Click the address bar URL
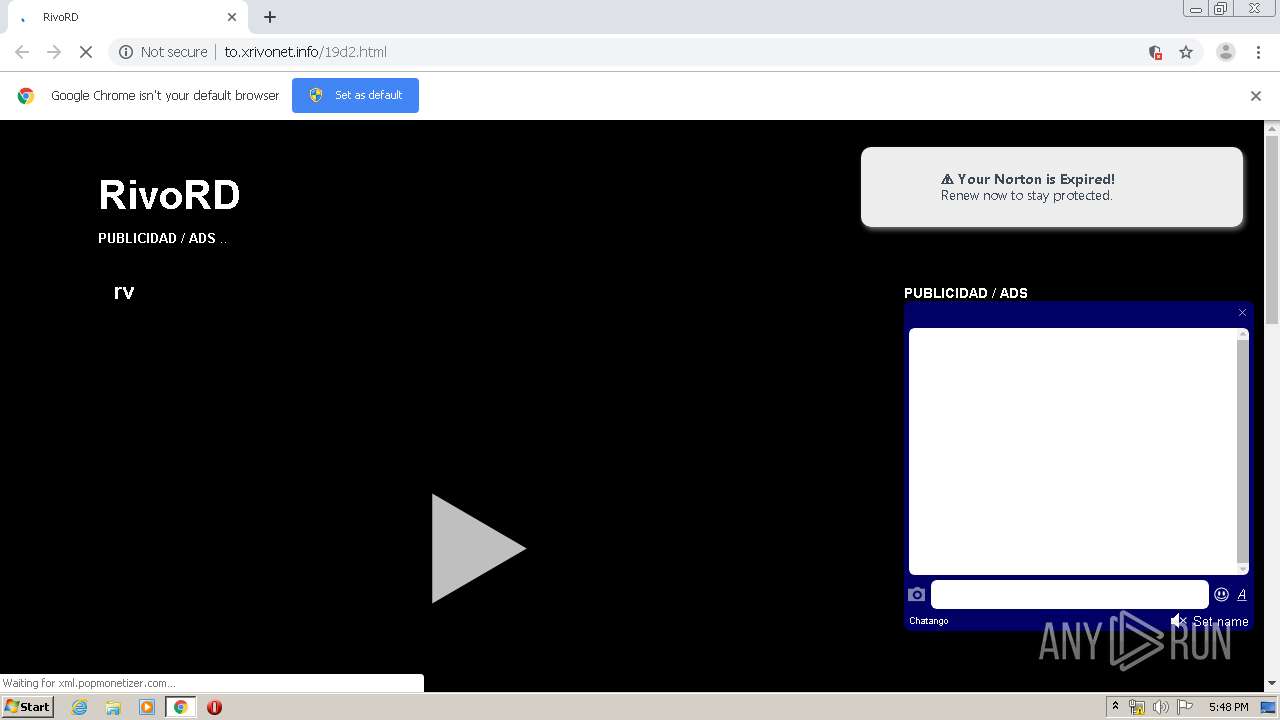Screen dimensions: 1280x720 305,52
